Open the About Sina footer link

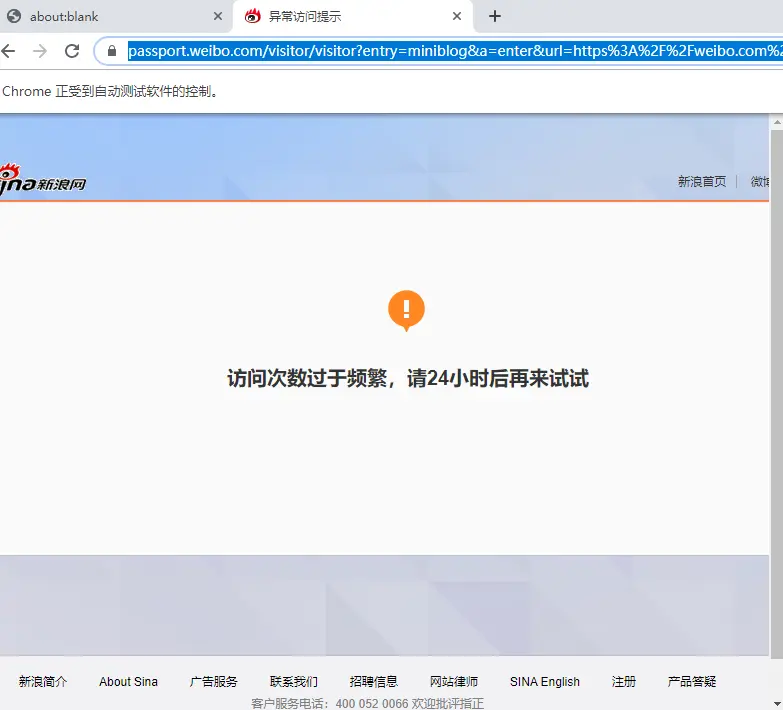(128, 682)
